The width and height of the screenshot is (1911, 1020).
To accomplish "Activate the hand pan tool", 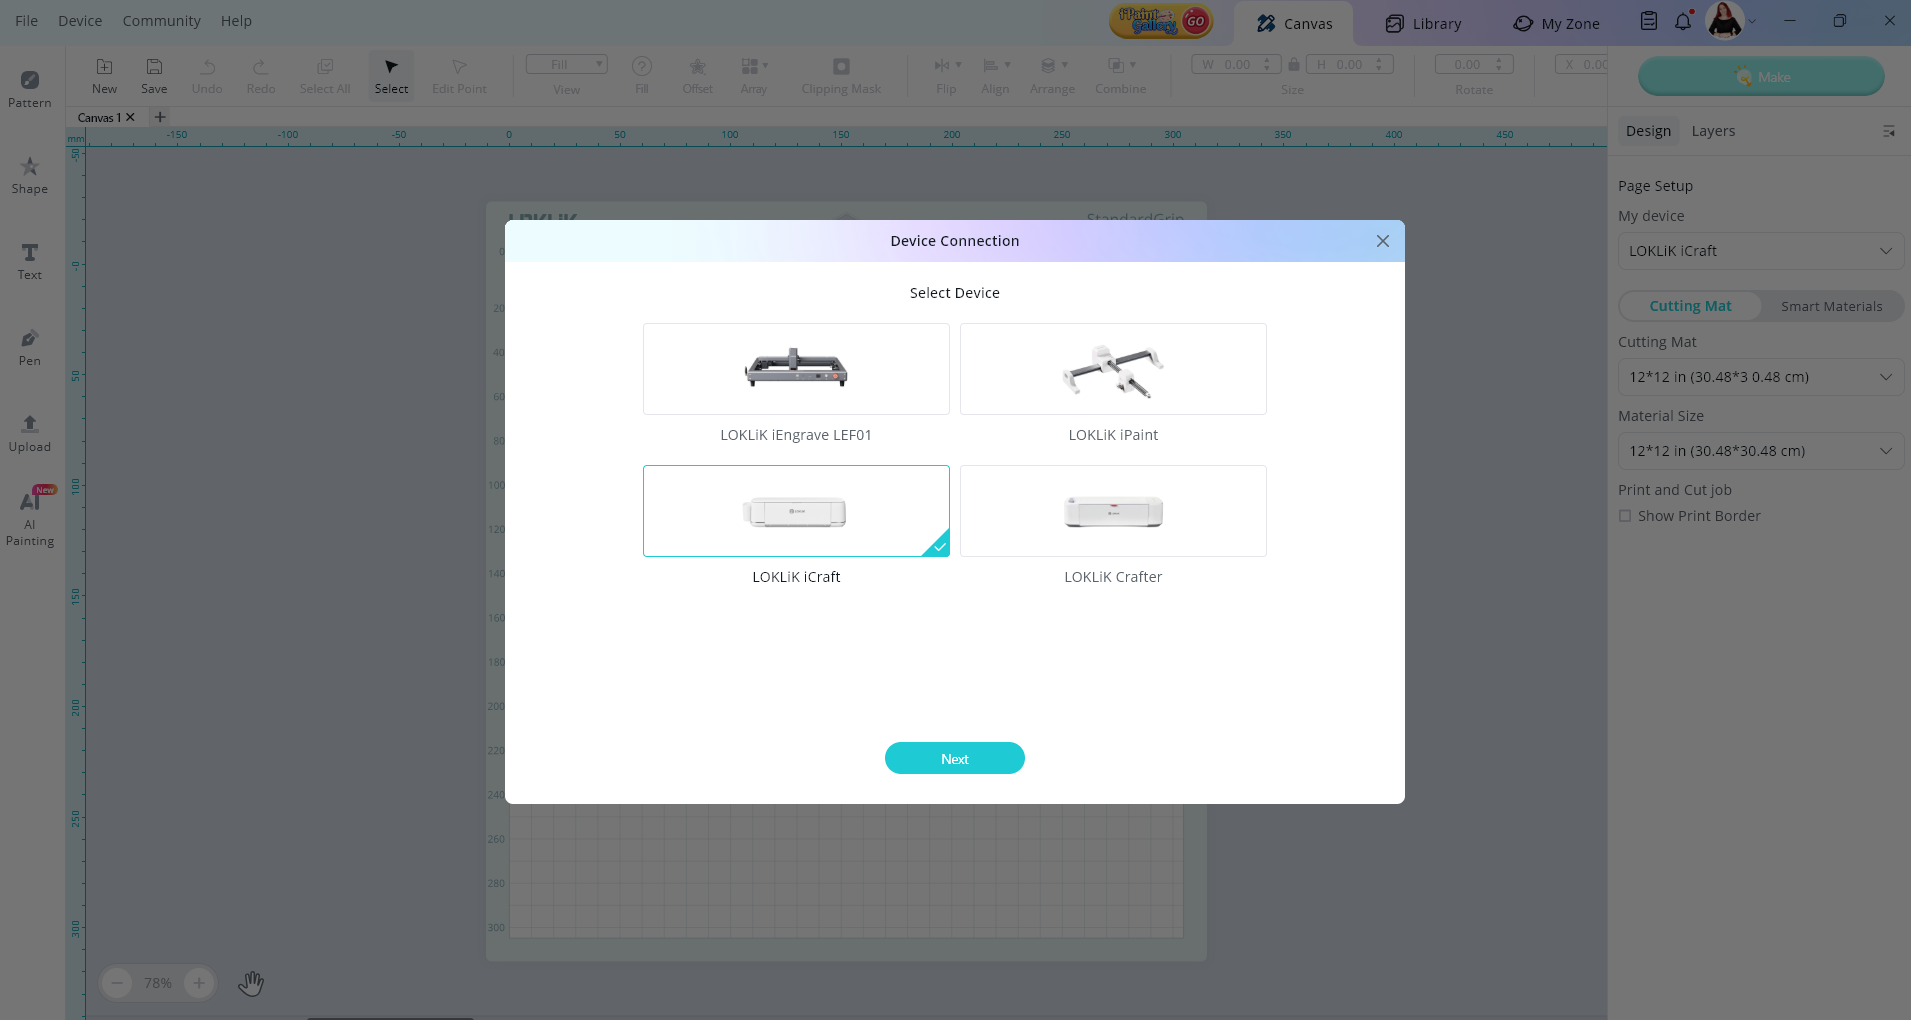I will pos(251,983).
